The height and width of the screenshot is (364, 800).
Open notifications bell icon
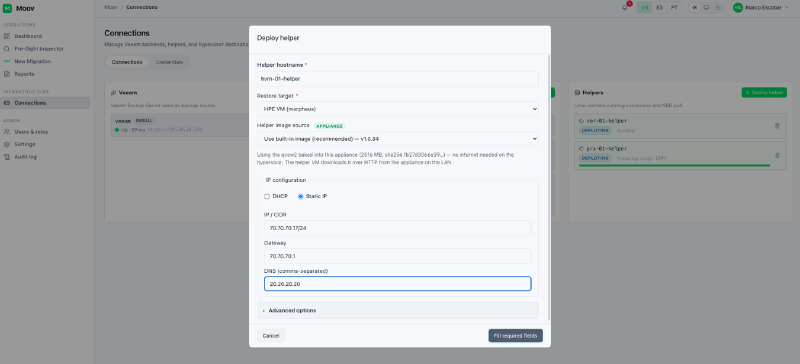click(625, 8)
